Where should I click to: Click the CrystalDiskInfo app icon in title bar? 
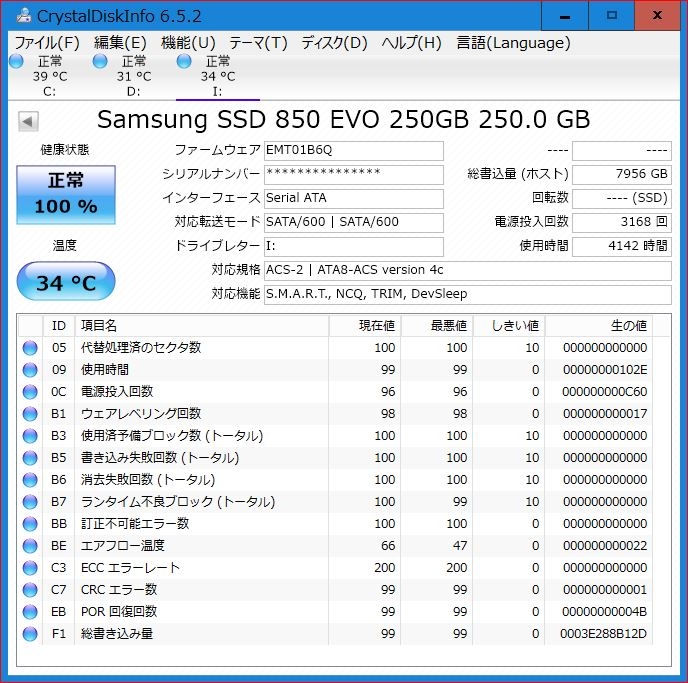point(24,16)
